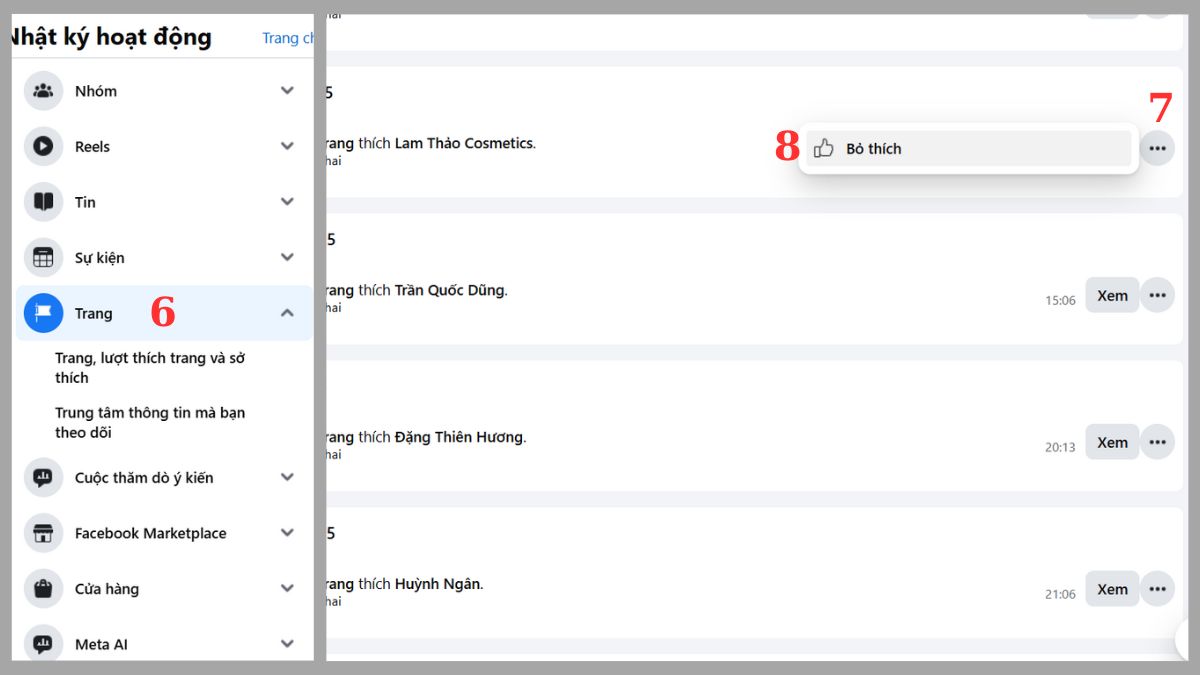Select the Facebook Marketplace storefront icon
Viewport: 1200px width, 675px height.
pyautogui.click(x=43, y=533)
